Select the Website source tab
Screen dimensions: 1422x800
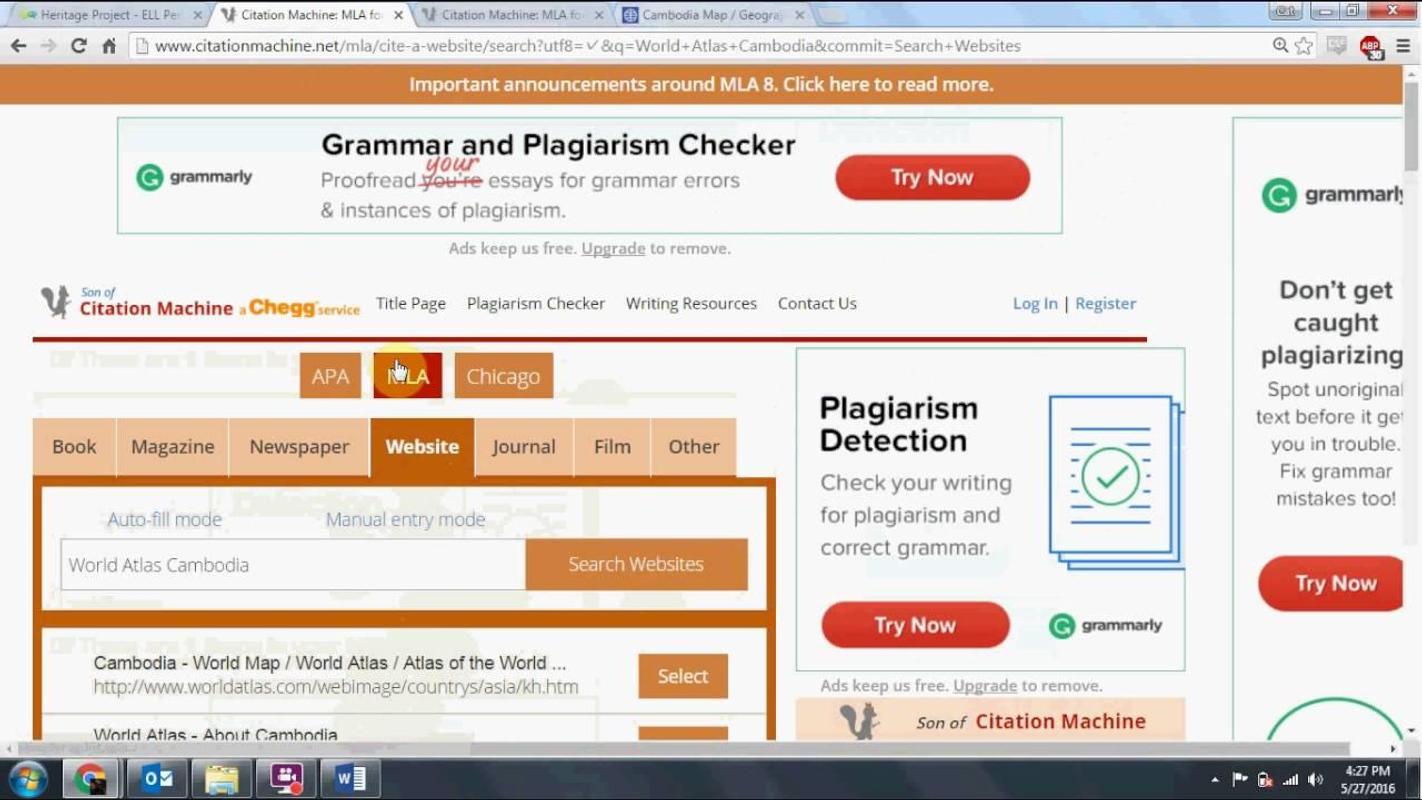click(422, 447)
